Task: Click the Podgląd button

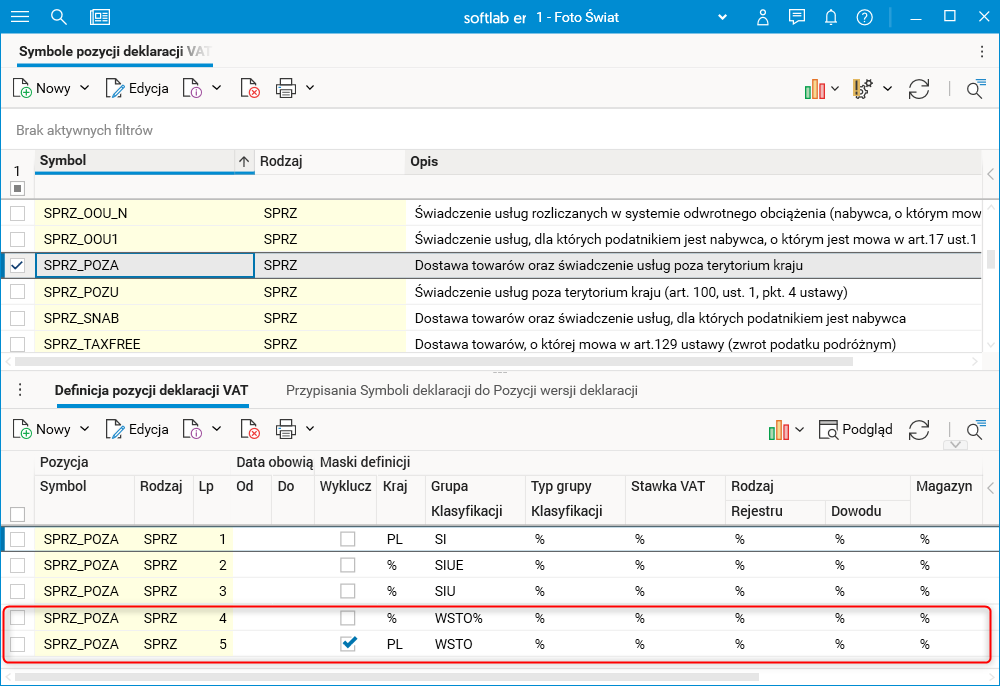Action: pyautogui.click(x=856, y=429)
